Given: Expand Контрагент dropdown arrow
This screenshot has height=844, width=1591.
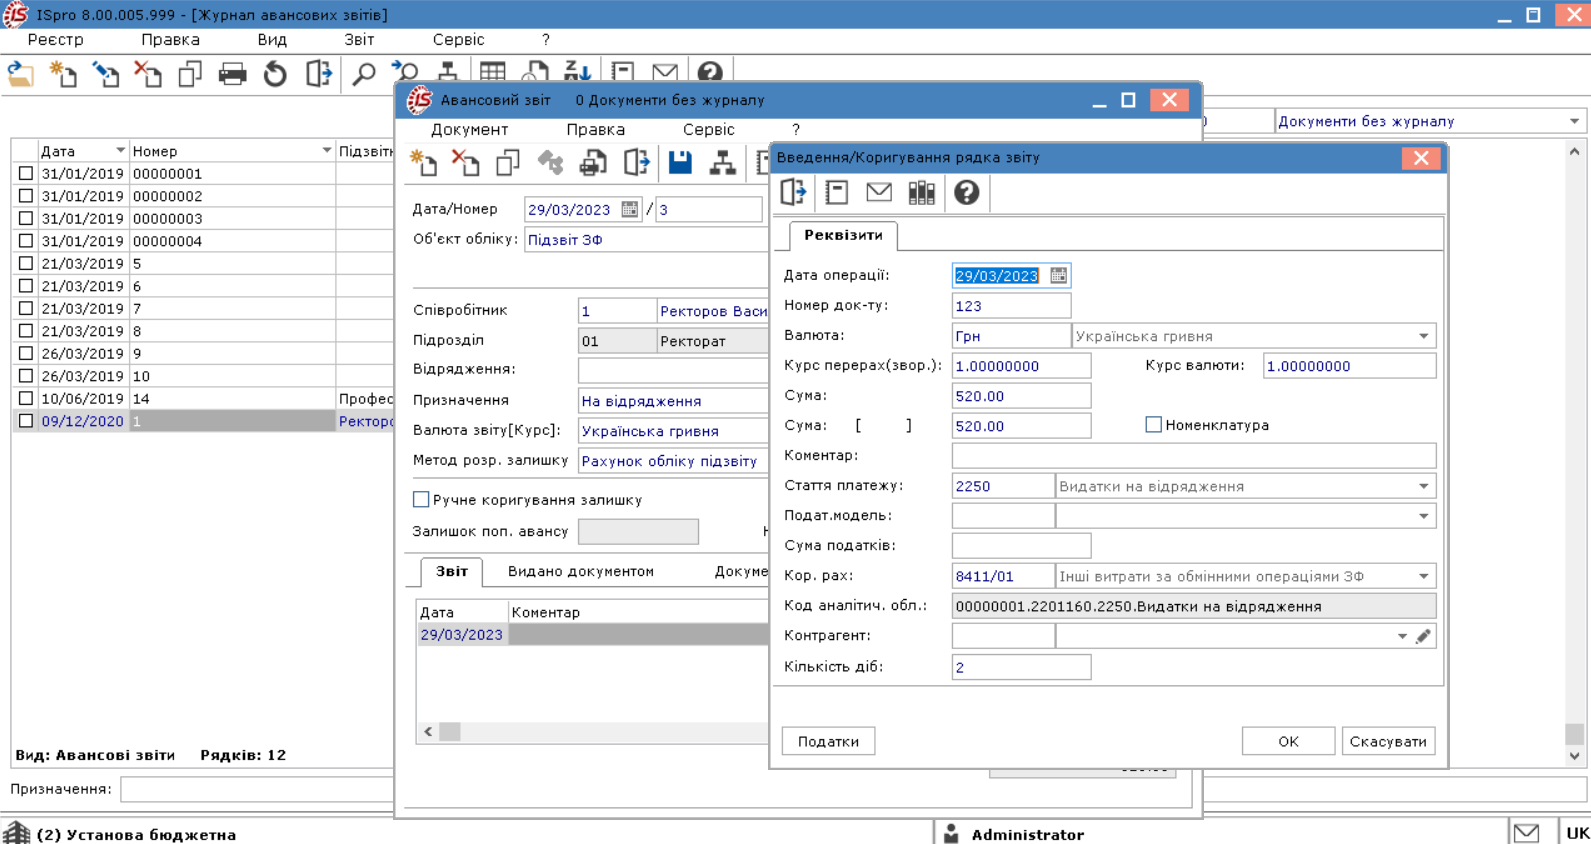Looking at the screenshot, I should tap(1402, 636).
